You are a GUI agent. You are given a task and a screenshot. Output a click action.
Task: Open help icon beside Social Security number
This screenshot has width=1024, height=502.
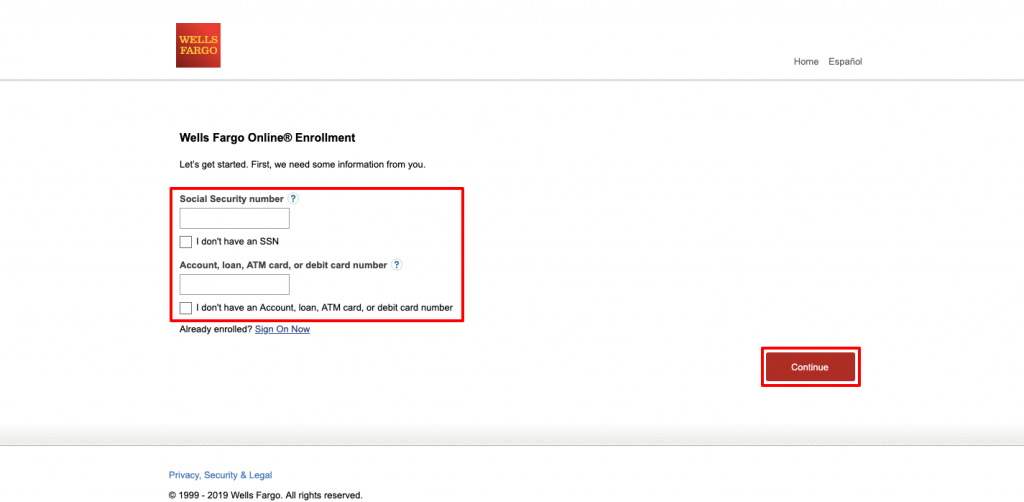[x=293, y=198]
